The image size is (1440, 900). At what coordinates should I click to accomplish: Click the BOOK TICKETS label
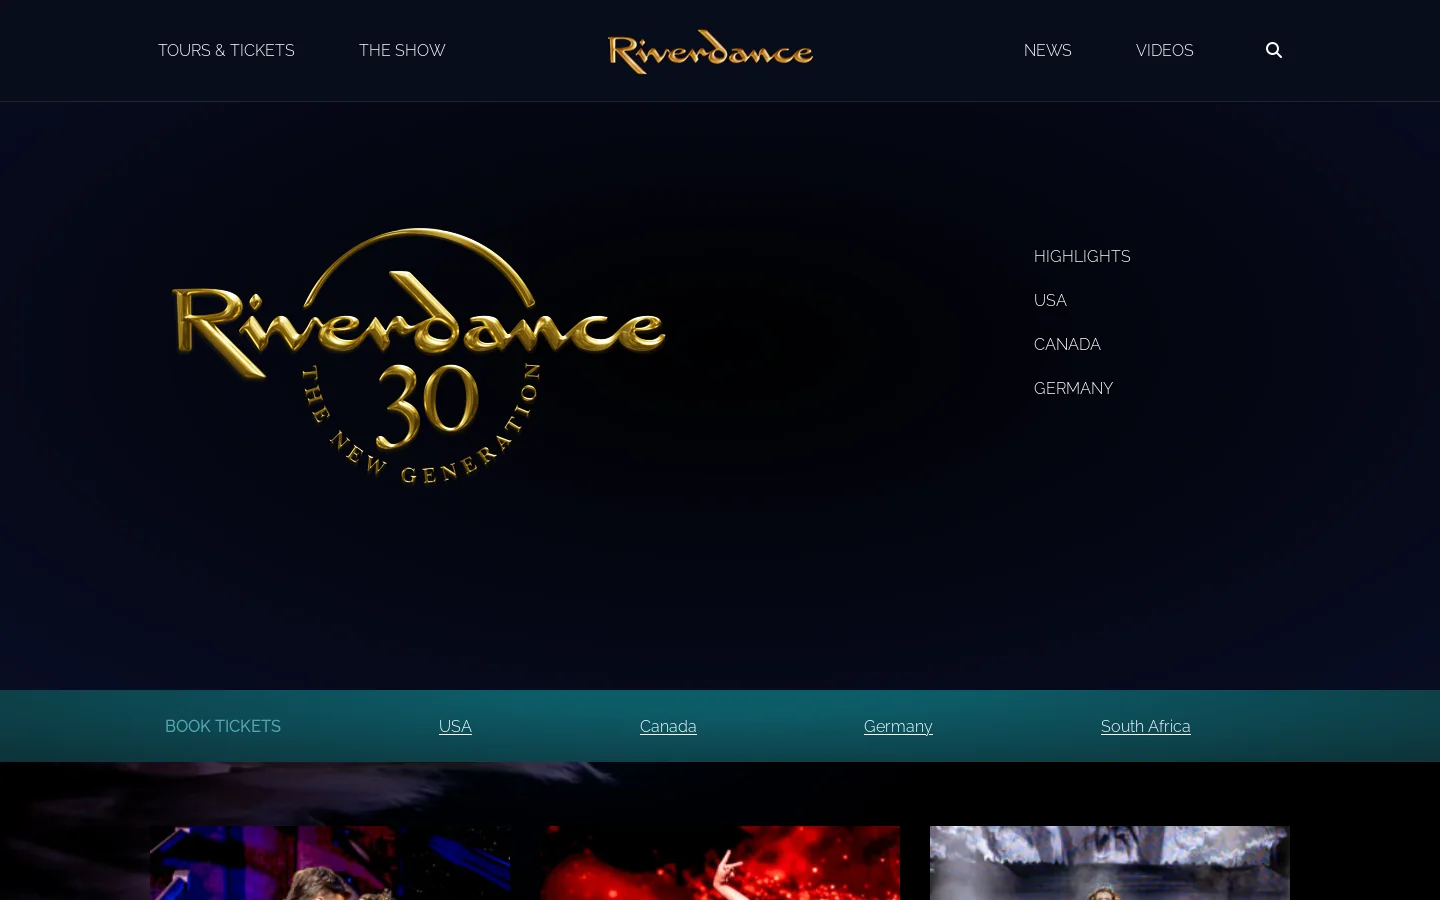tap(223, 726)
